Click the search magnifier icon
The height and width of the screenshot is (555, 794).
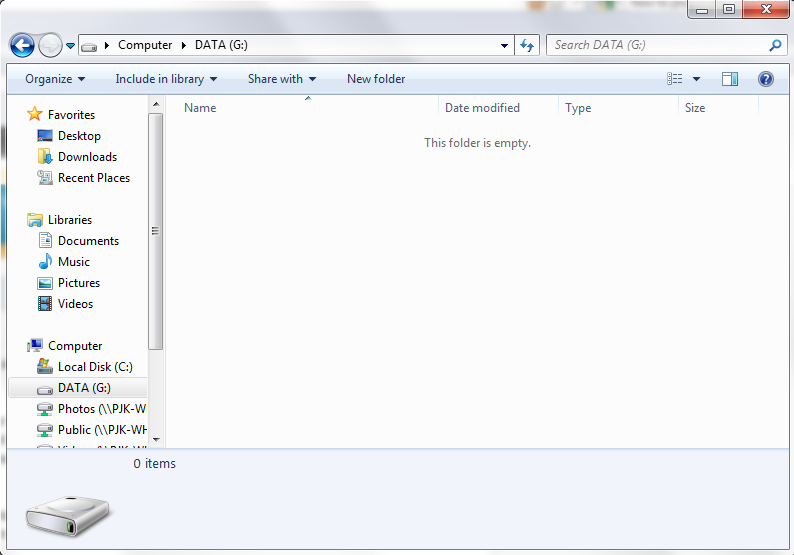click(775, 46)
